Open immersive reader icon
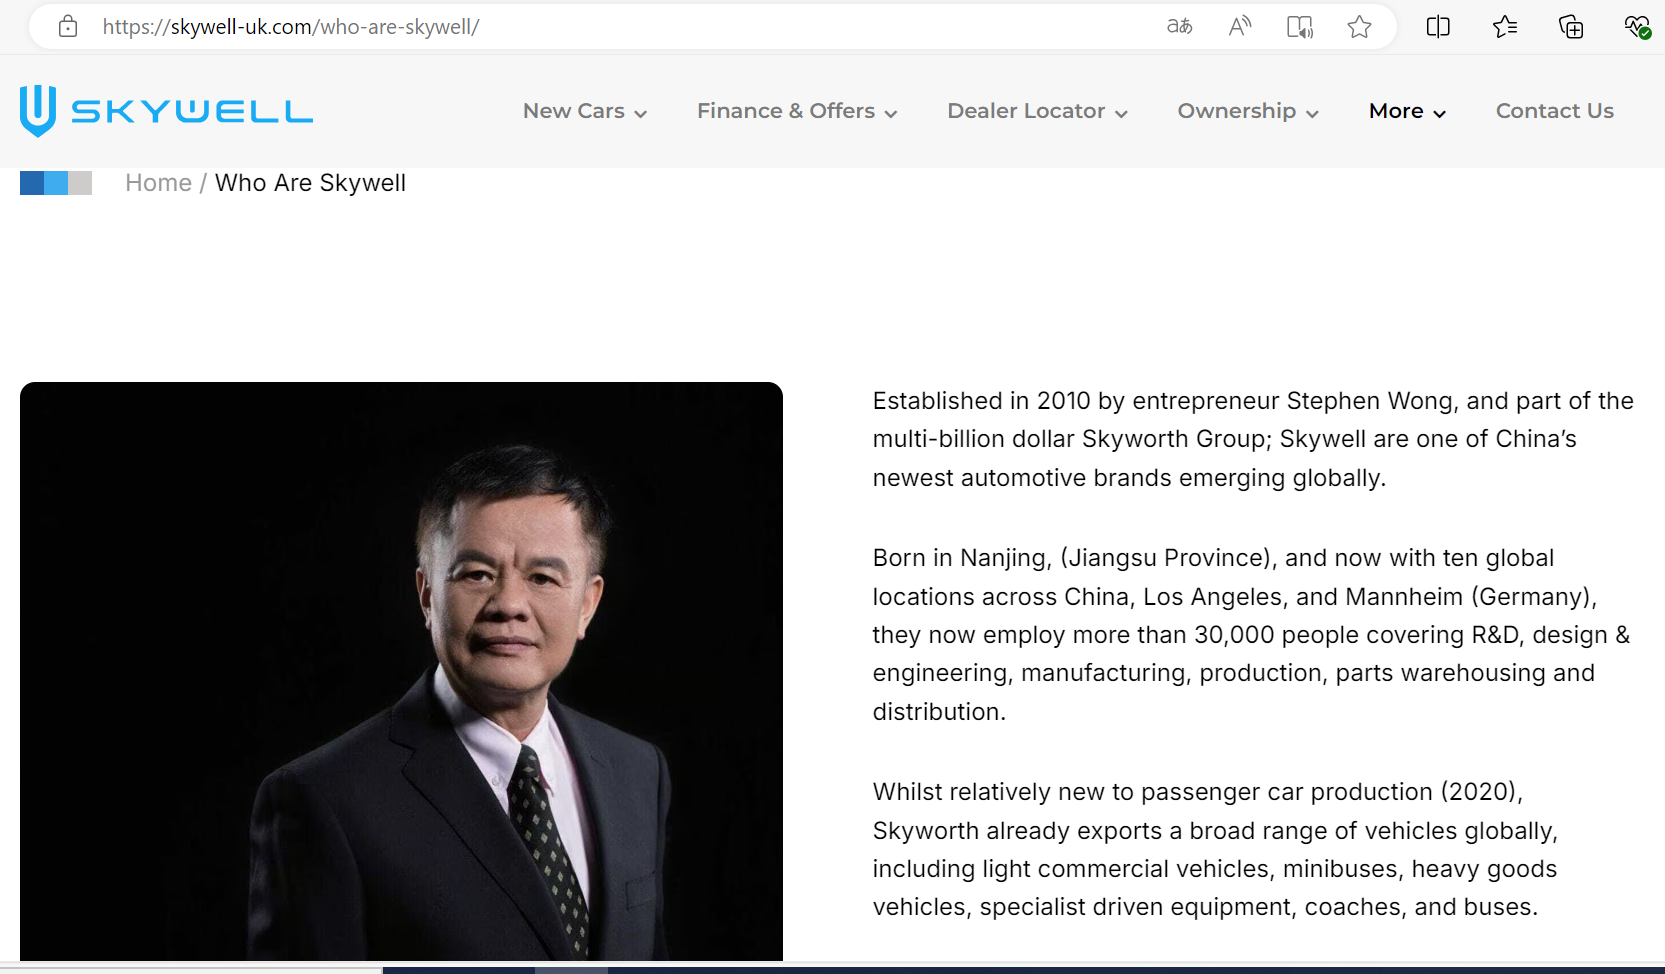 point(1300,27)
